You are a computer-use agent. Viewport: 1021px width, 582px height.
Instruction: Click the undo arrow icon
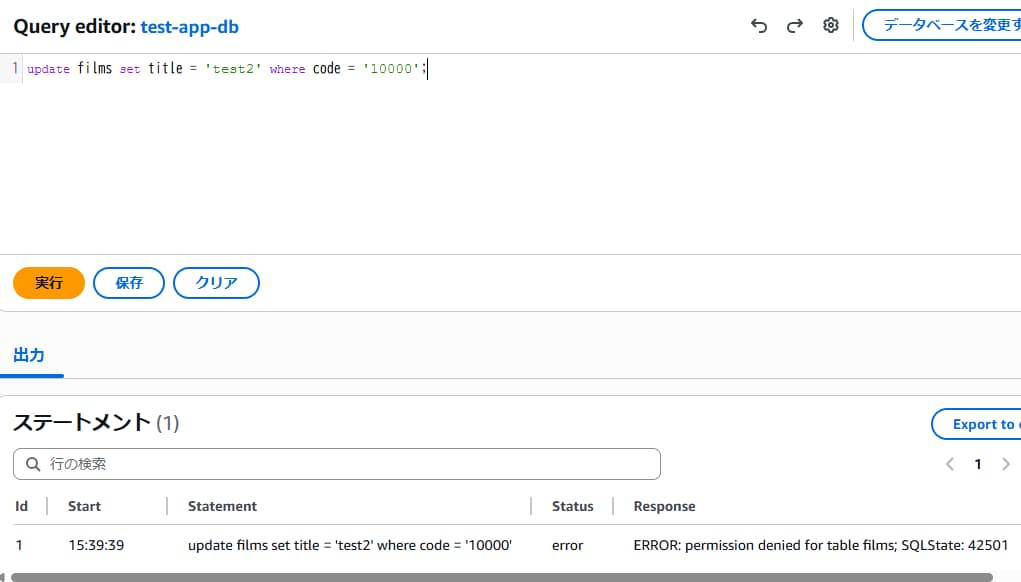coord(759,26)
